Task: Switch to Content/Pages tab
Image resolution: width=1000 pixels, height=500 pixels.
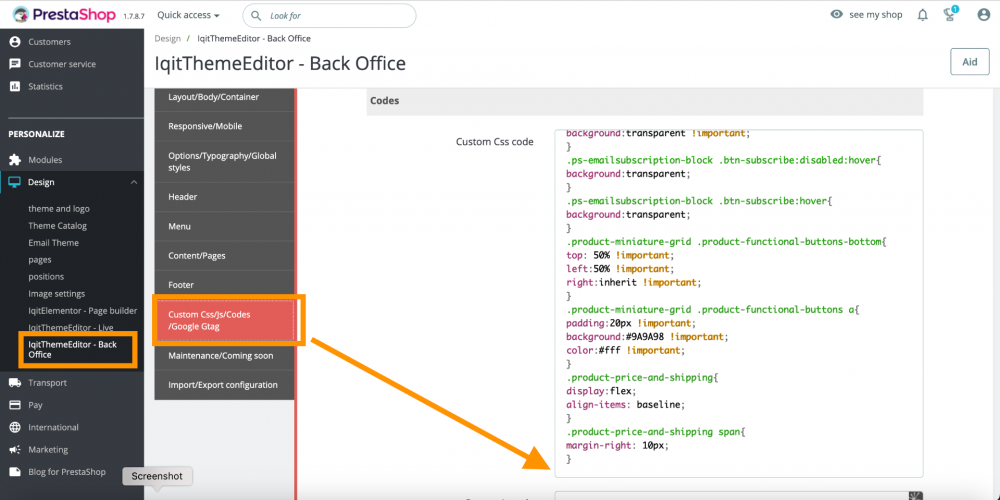Action: [x=224, y=256]
